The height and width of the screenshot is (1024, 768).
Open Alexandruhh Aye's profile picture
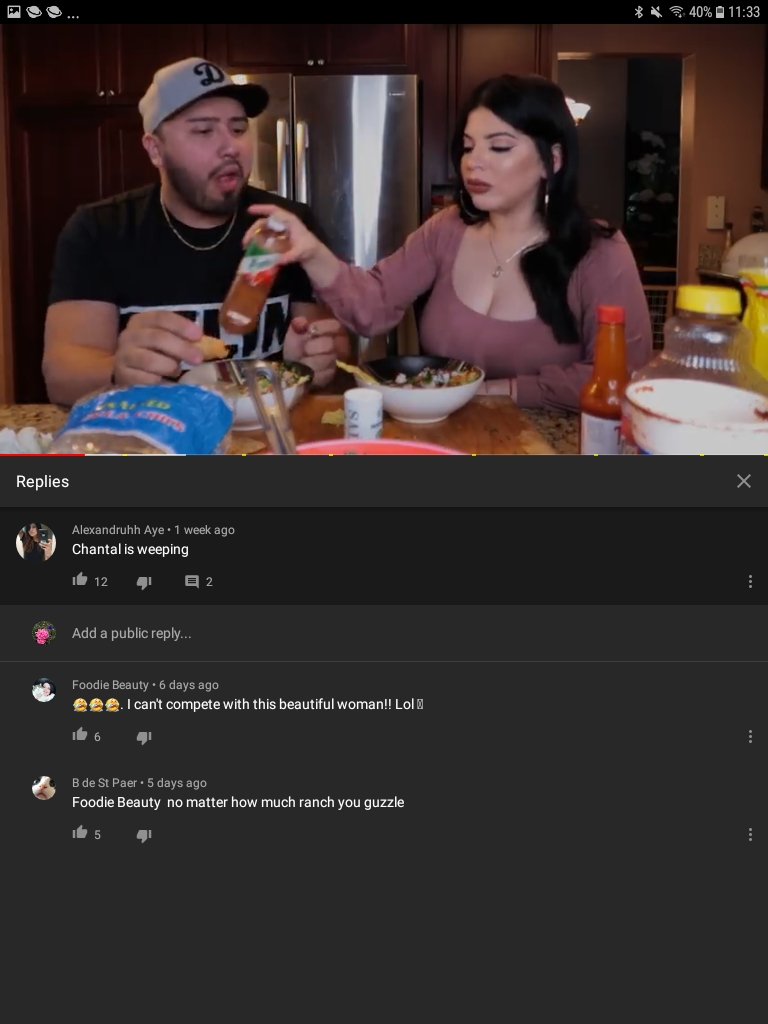36,542
